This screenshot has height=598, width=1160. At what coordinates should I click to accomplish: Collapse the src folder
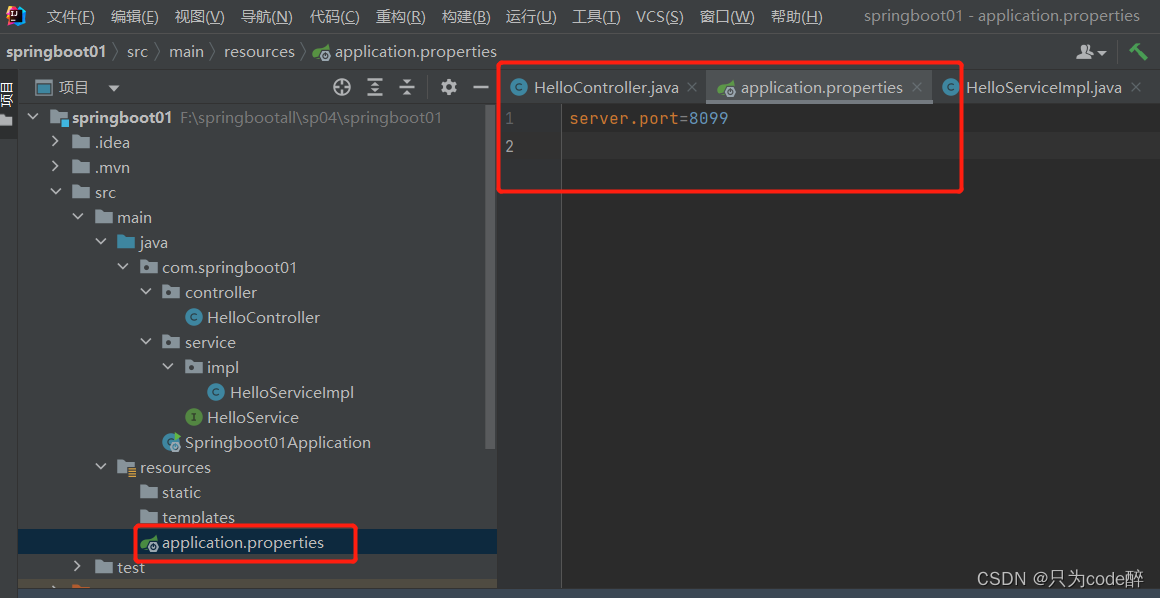click(55, 192)
